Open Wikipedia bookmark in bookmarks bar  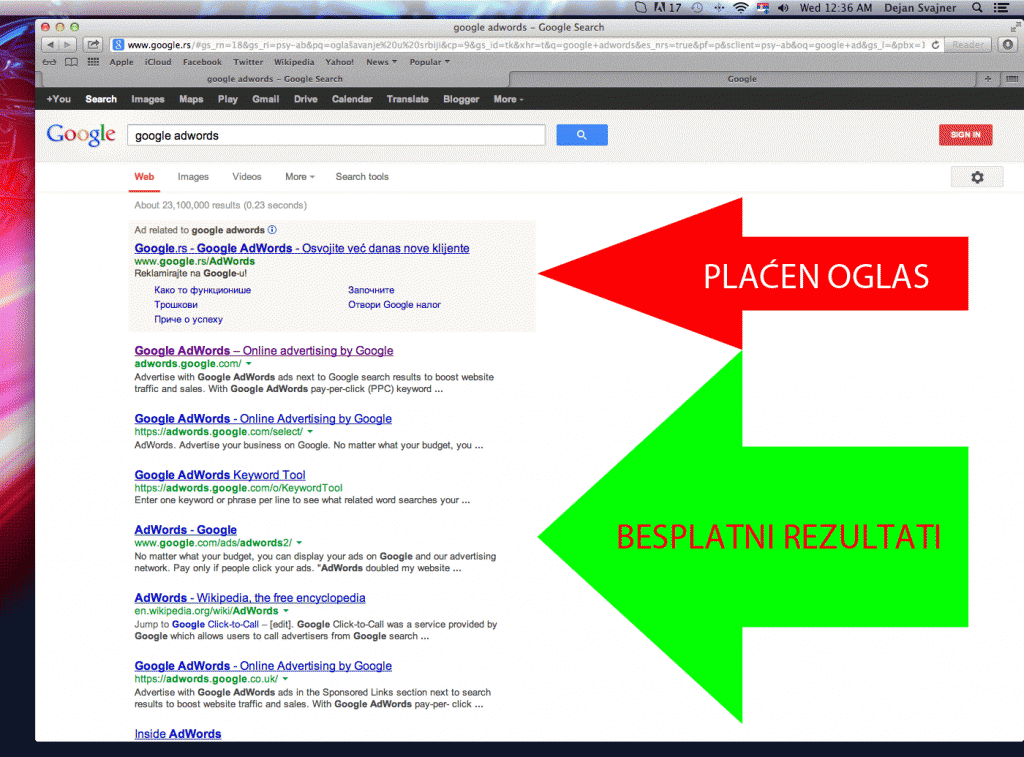click(x=294, y=62)
